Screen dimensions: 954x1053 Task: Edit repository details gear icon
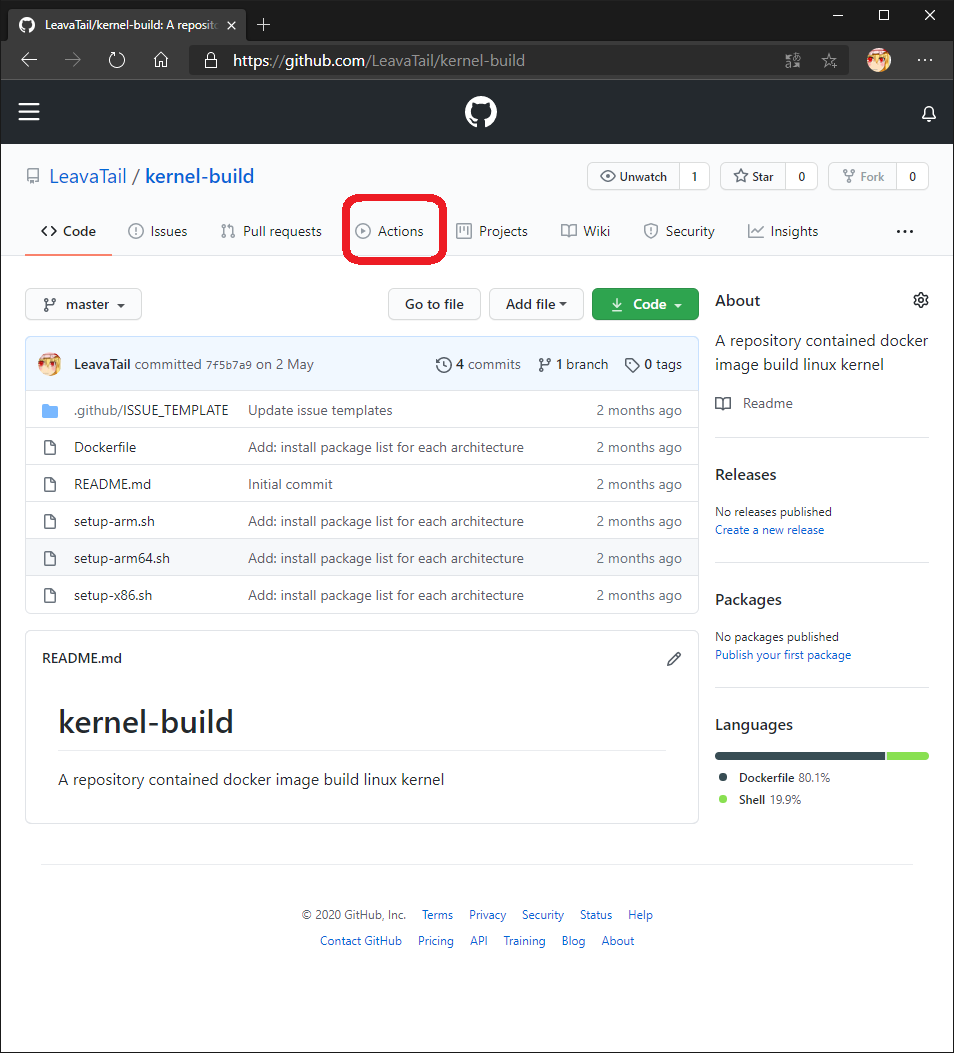pos(920,300)
